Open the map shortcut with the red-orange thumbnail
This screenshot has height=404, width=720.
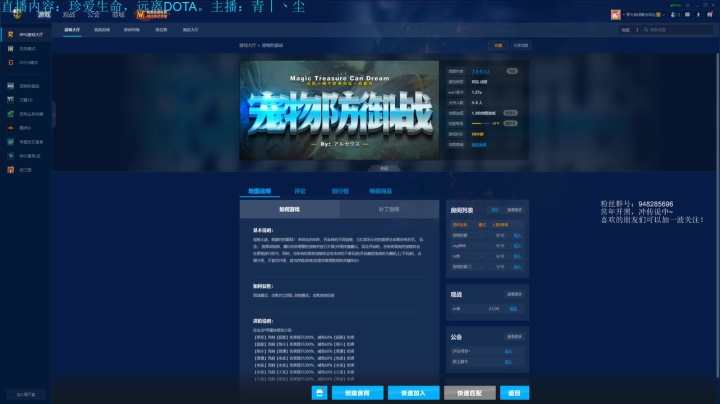click(x=11, y=128)
